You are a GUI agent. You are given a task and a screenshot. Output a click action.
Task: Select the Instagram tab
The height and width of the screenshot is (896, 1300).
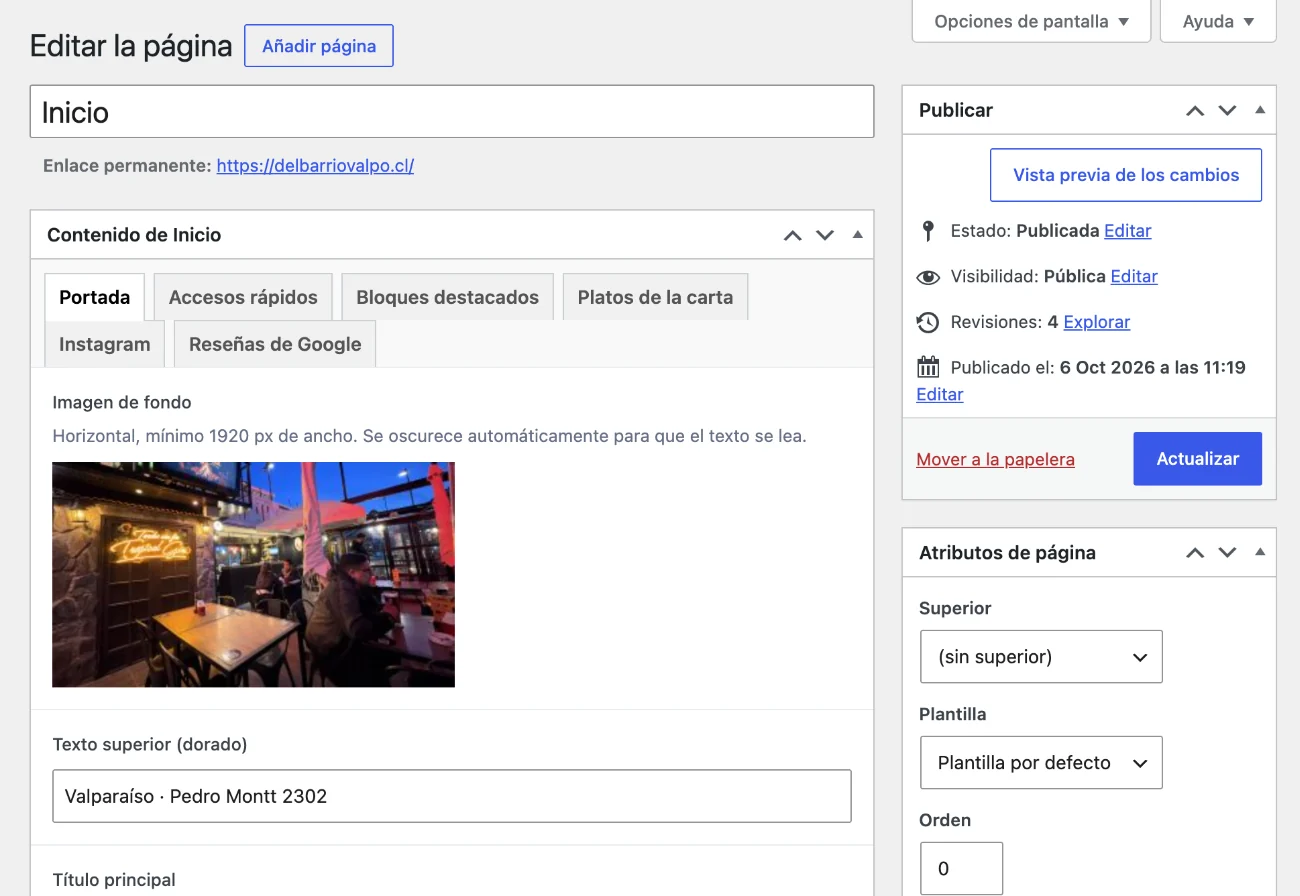click(x=105, y=344)
